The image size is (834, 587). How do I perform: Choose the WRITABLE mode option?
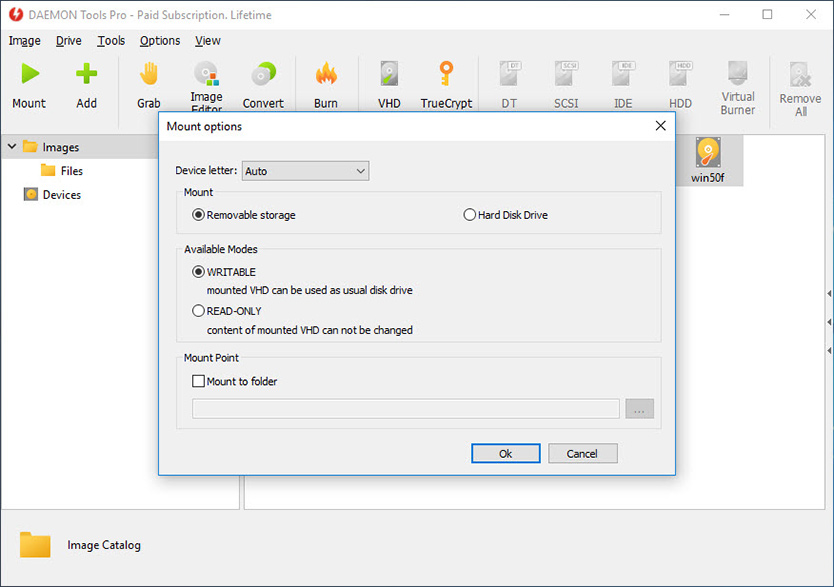tap(198, 272)
